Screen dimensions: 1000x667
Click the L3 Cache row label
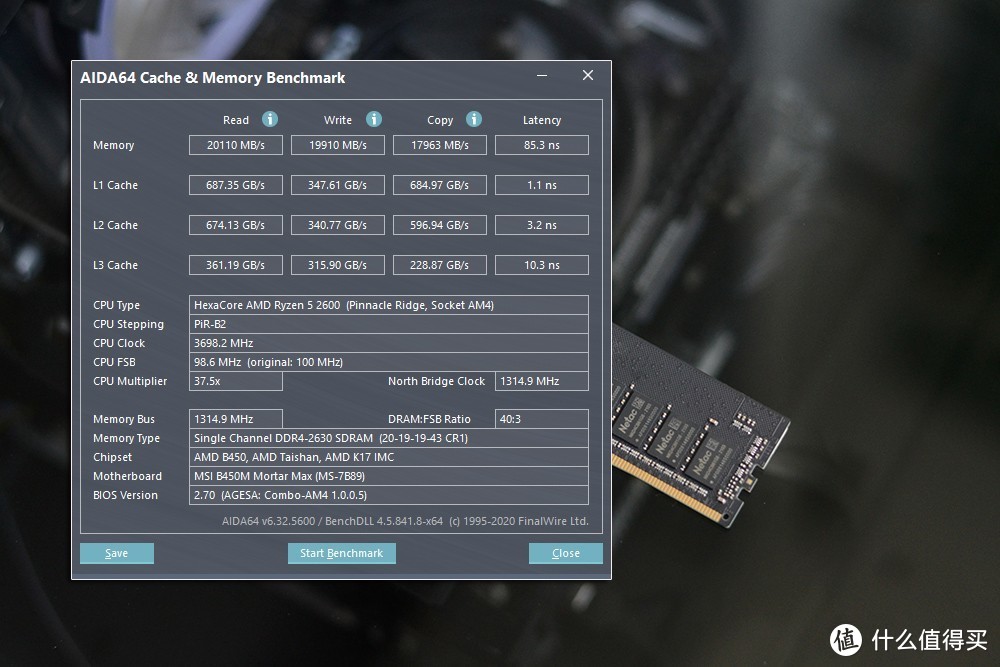(x=115, y=265)
